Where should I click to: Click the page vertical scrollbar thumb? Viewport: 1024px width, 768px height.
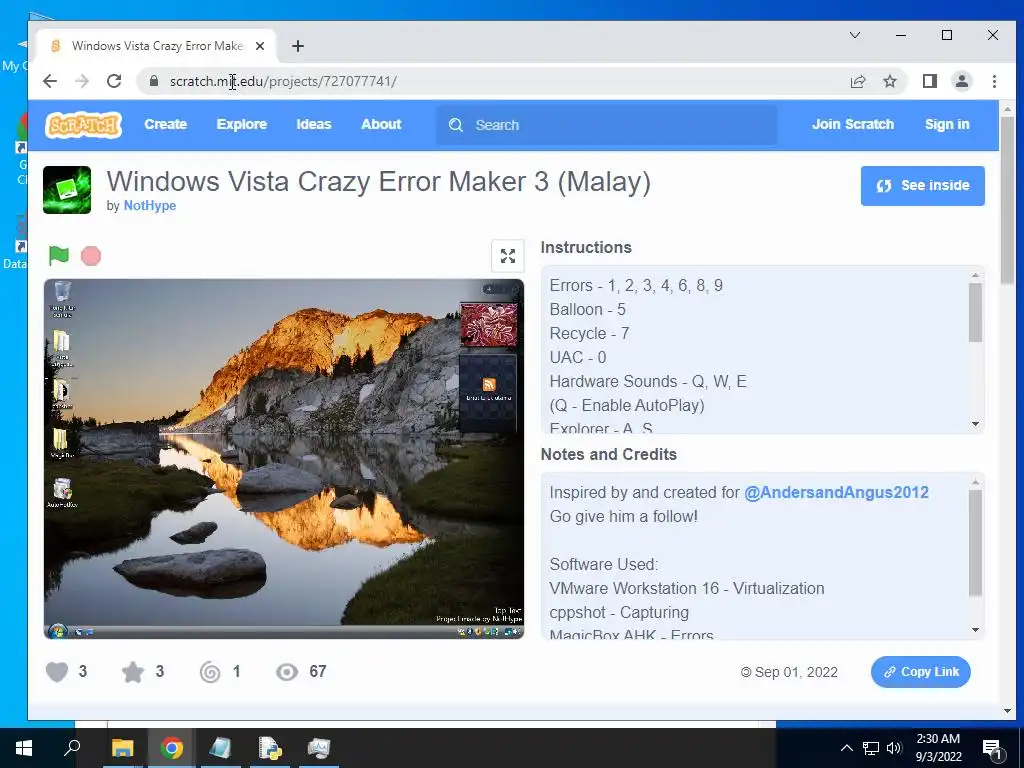point(1008,201)
